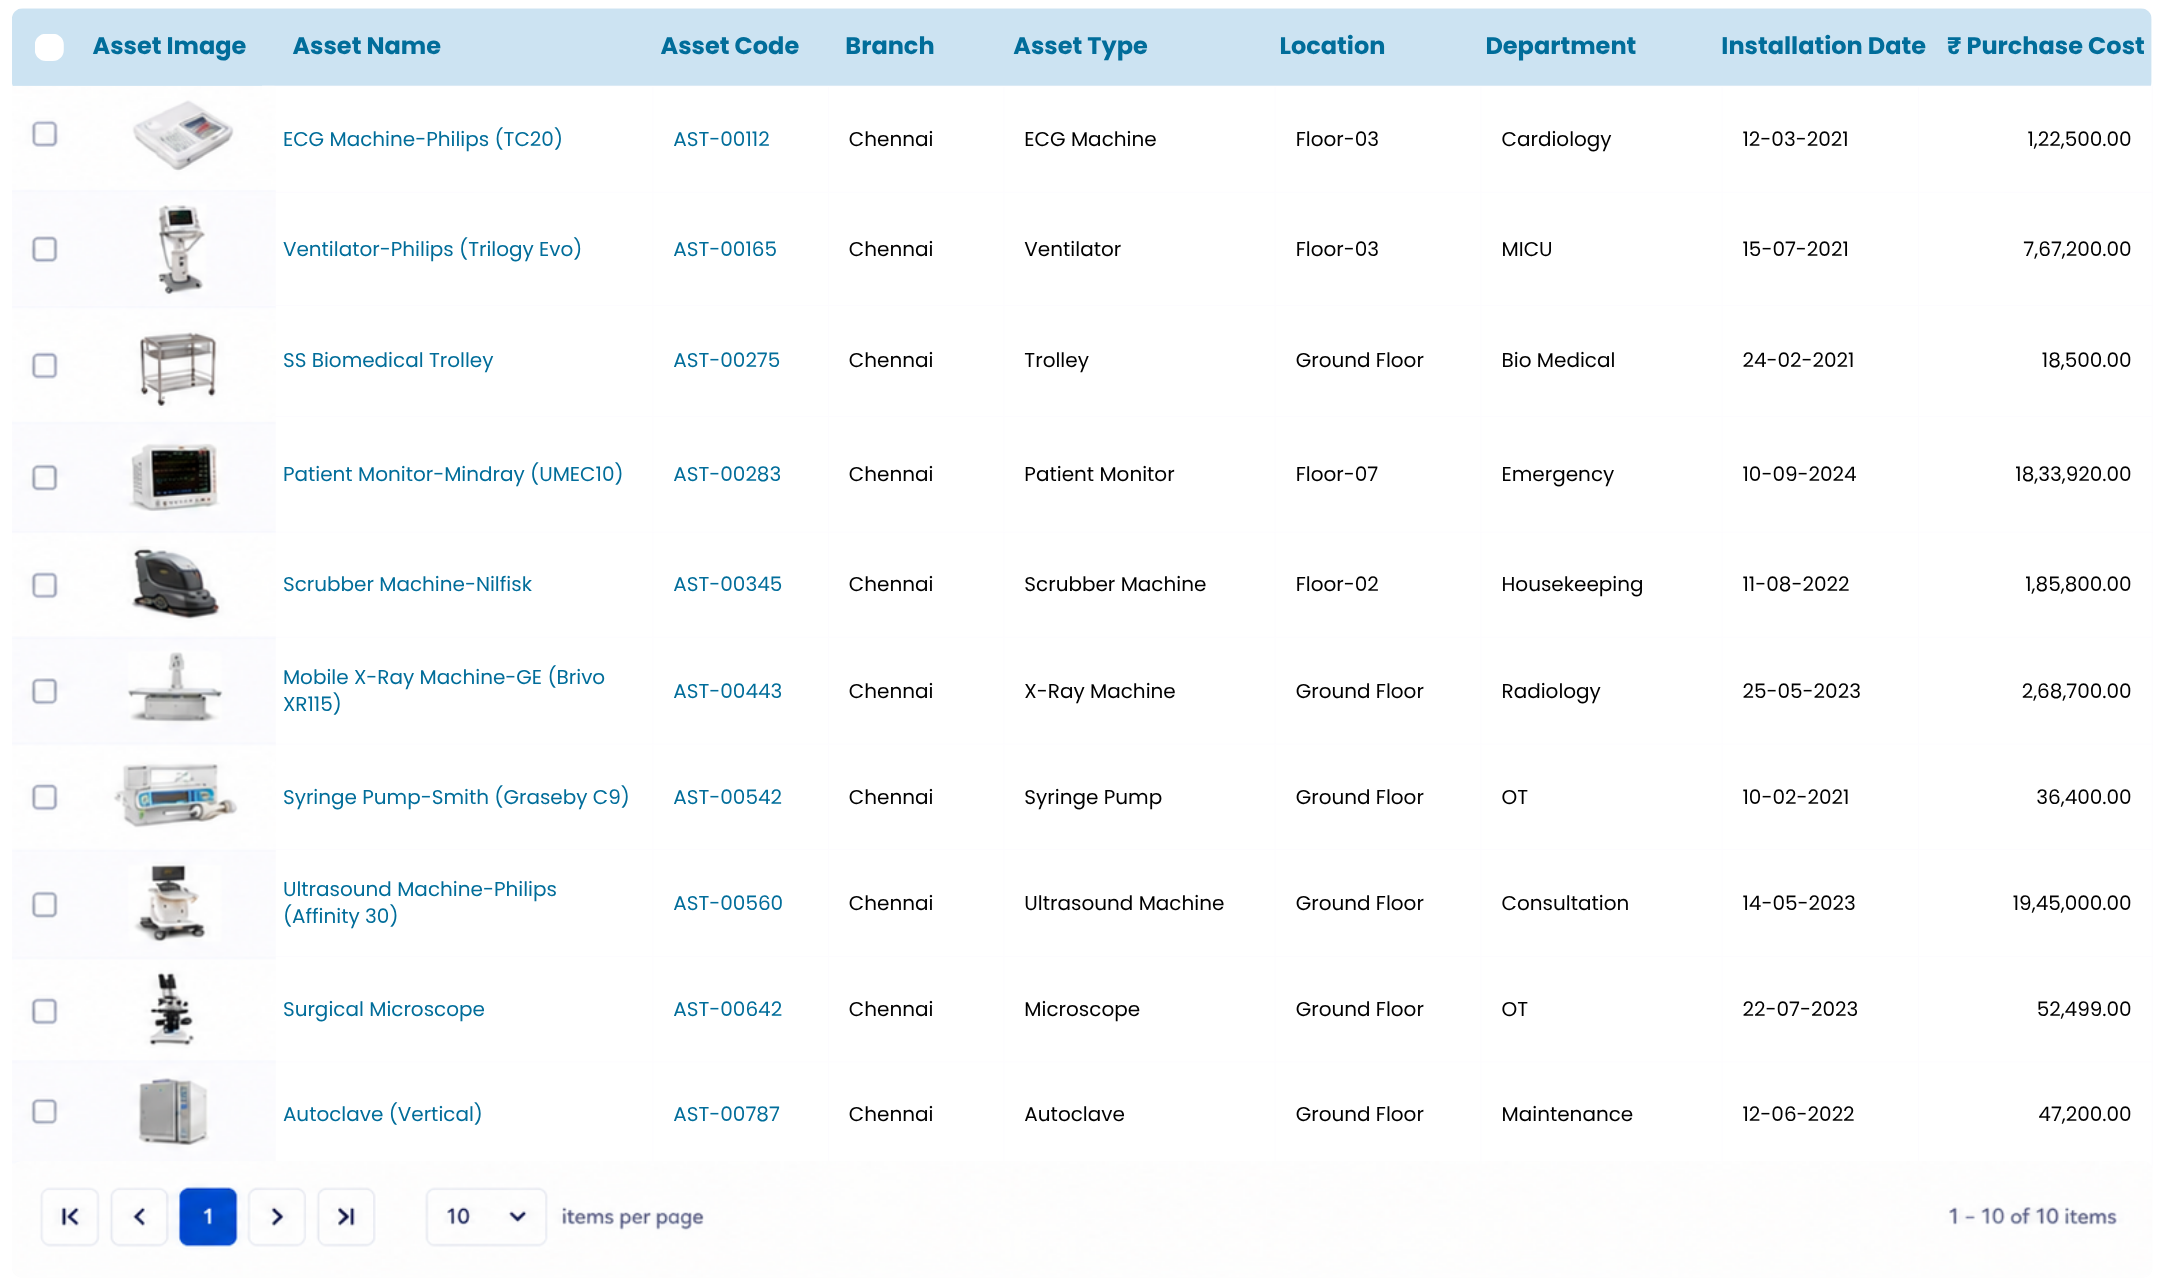The image size is (2162, 1288).
Task: Sort by Installation Date column header
Action: (1822, 46)
